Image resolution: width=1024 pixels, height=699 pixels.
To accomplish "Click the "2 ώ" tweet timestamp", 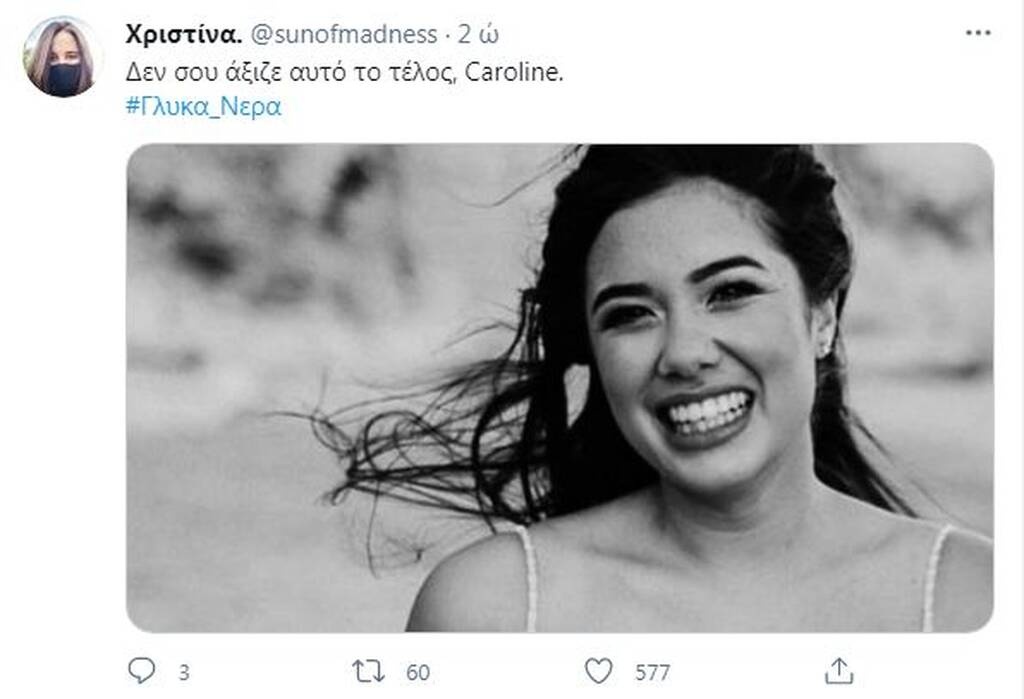I will point(478,34).
